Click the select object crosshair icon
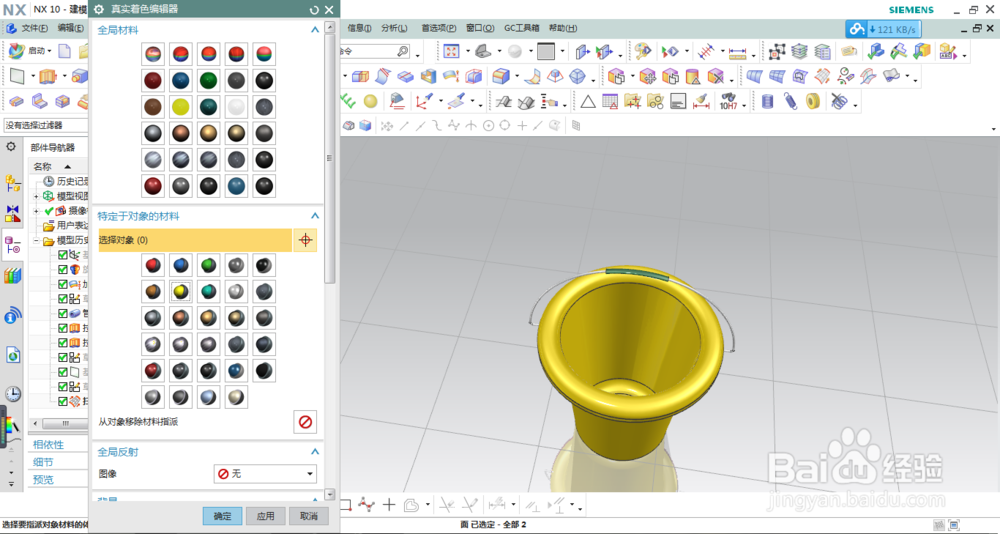This screenshot has width=1000, height=534. 305,240
